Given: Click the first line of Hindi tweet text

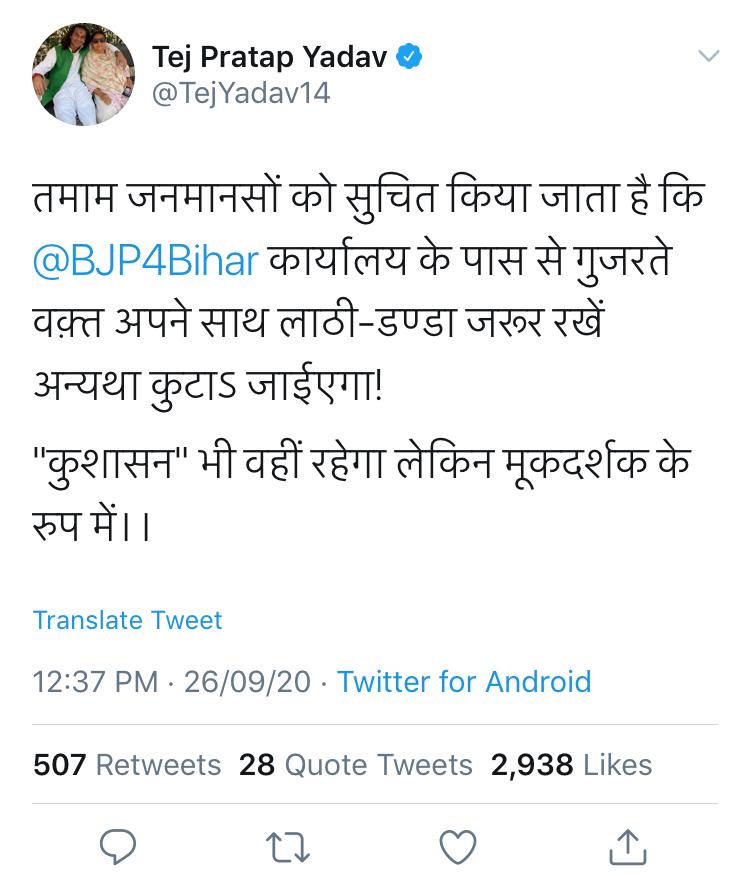Looking at the screenshot, I should pos(370,196).
